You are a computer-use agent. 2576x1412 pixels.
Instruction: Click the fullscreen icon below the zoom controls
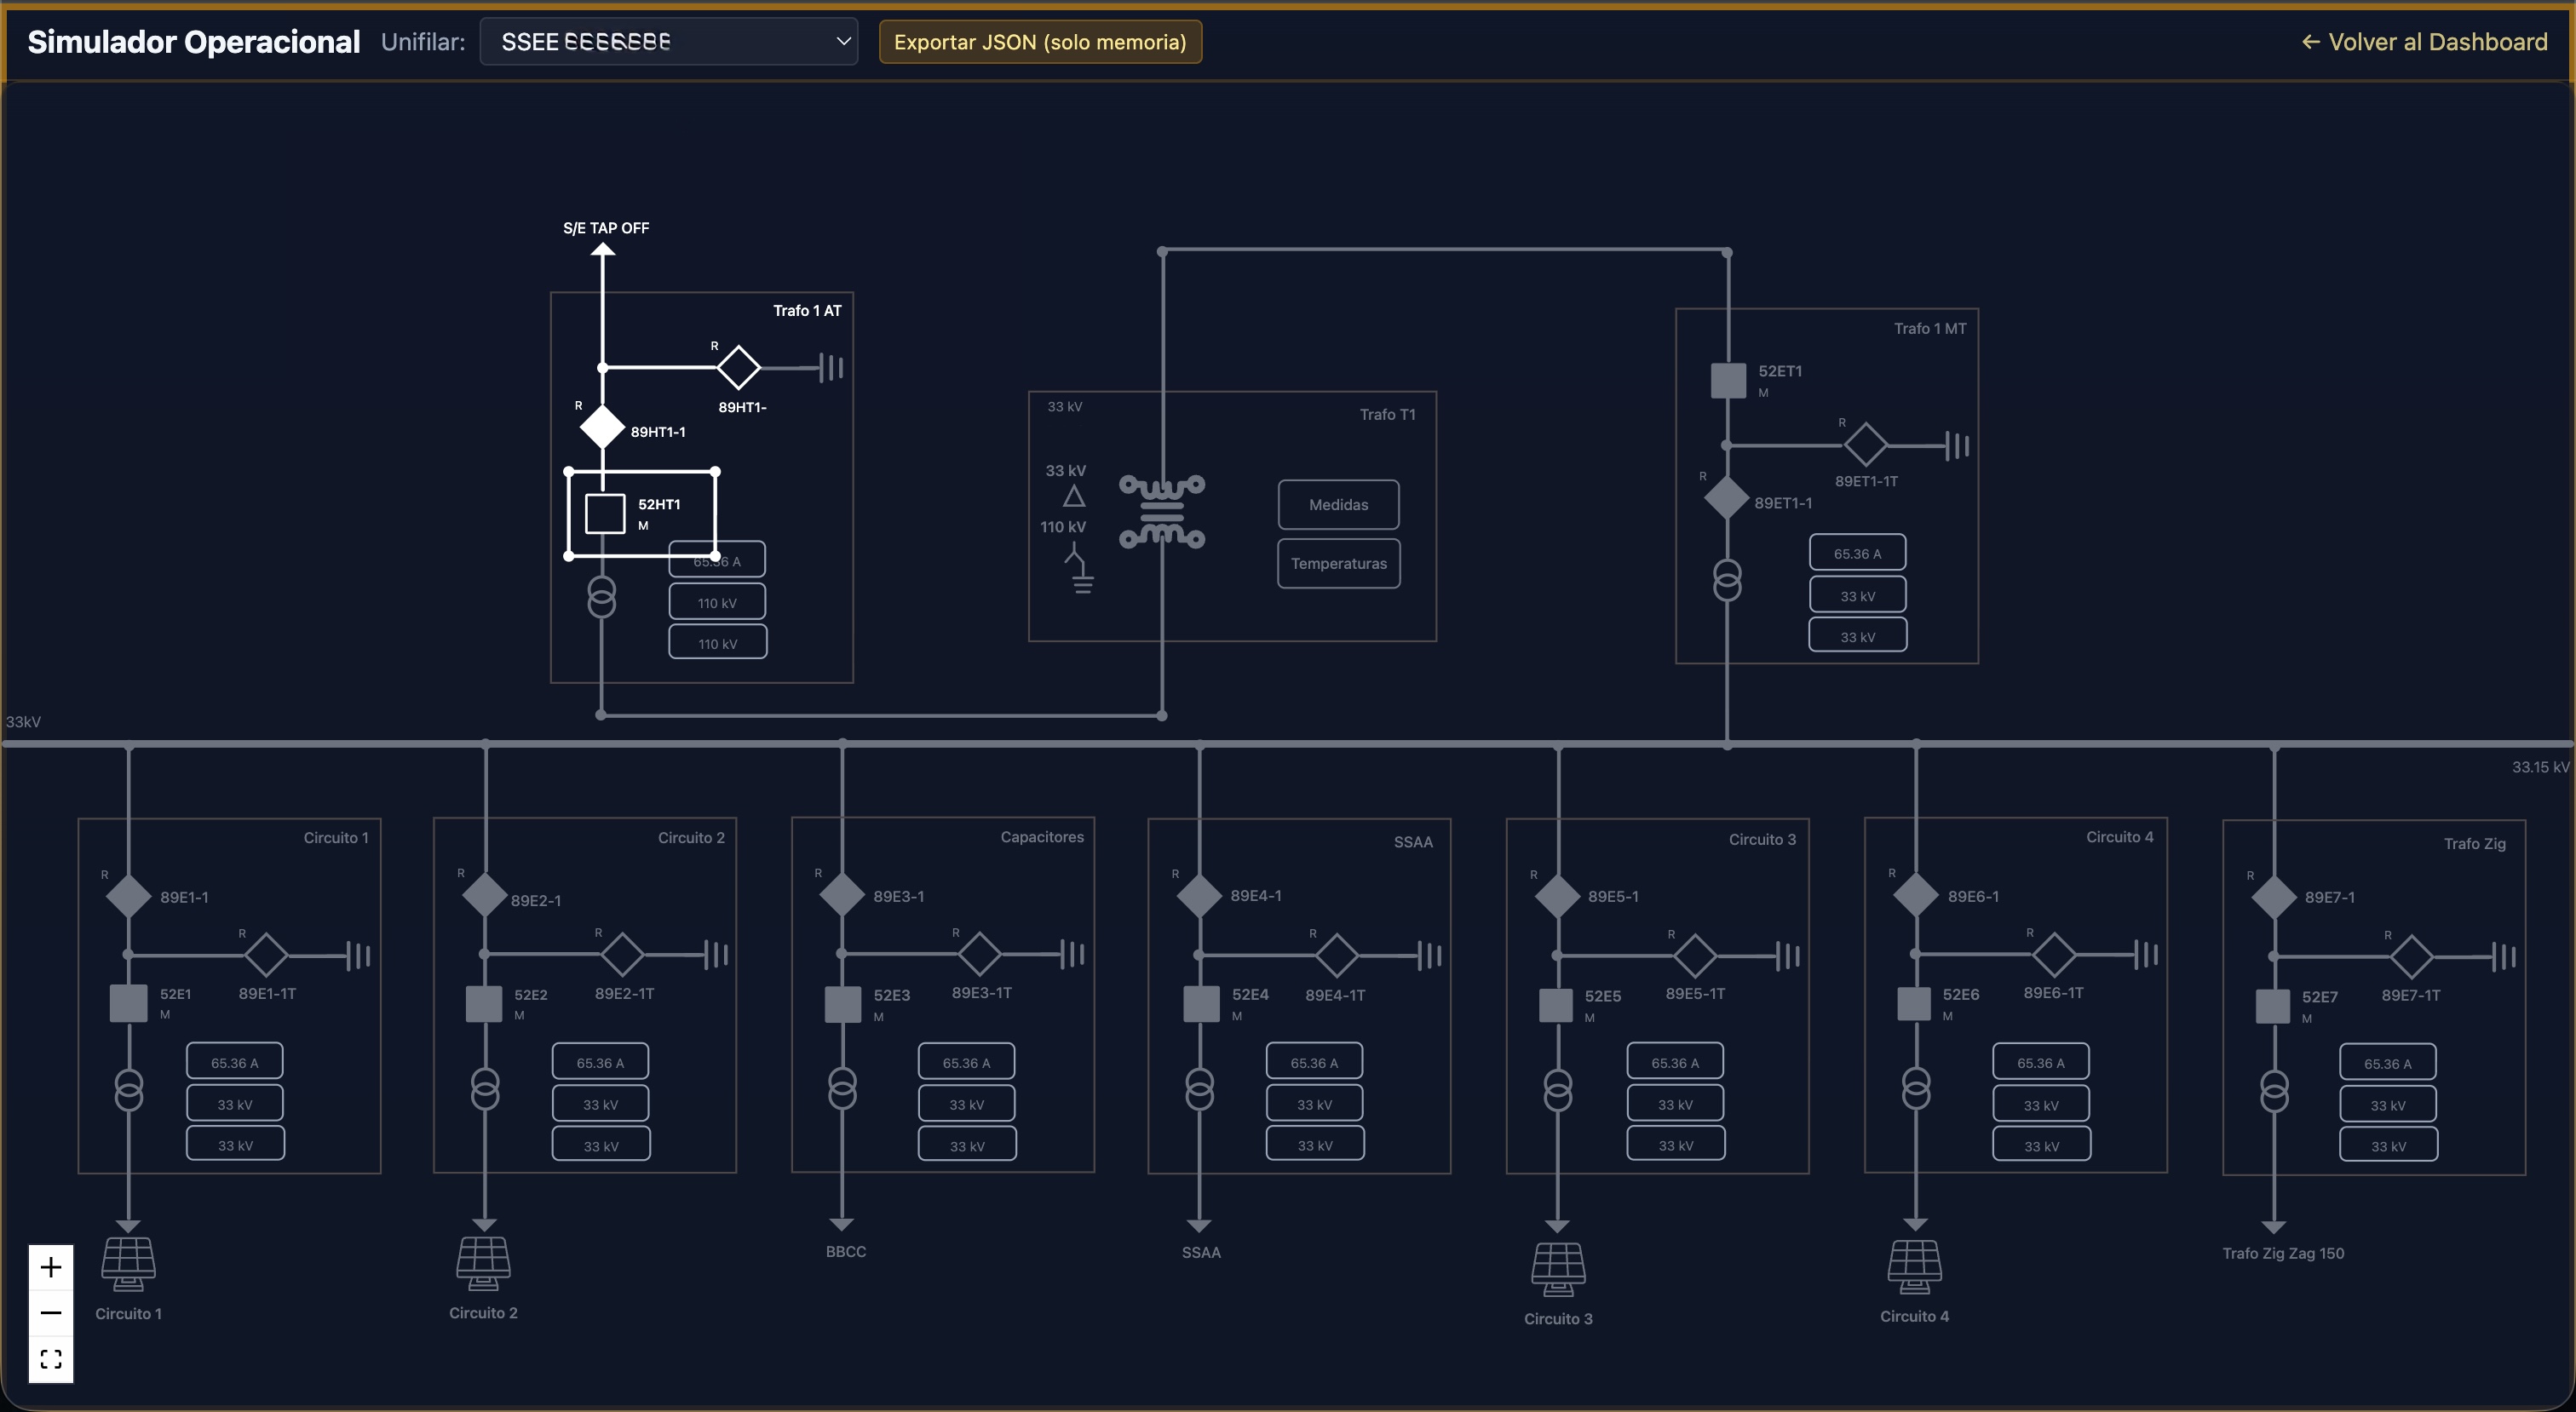pos(51,1359)
